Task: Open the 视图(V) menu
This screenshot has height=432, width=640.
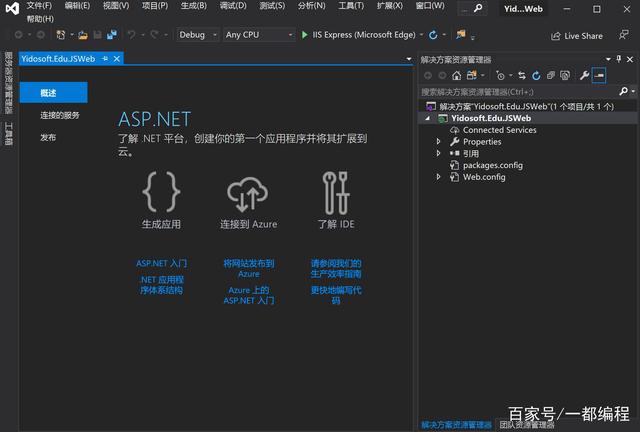Action: click(x=116, y=6)
